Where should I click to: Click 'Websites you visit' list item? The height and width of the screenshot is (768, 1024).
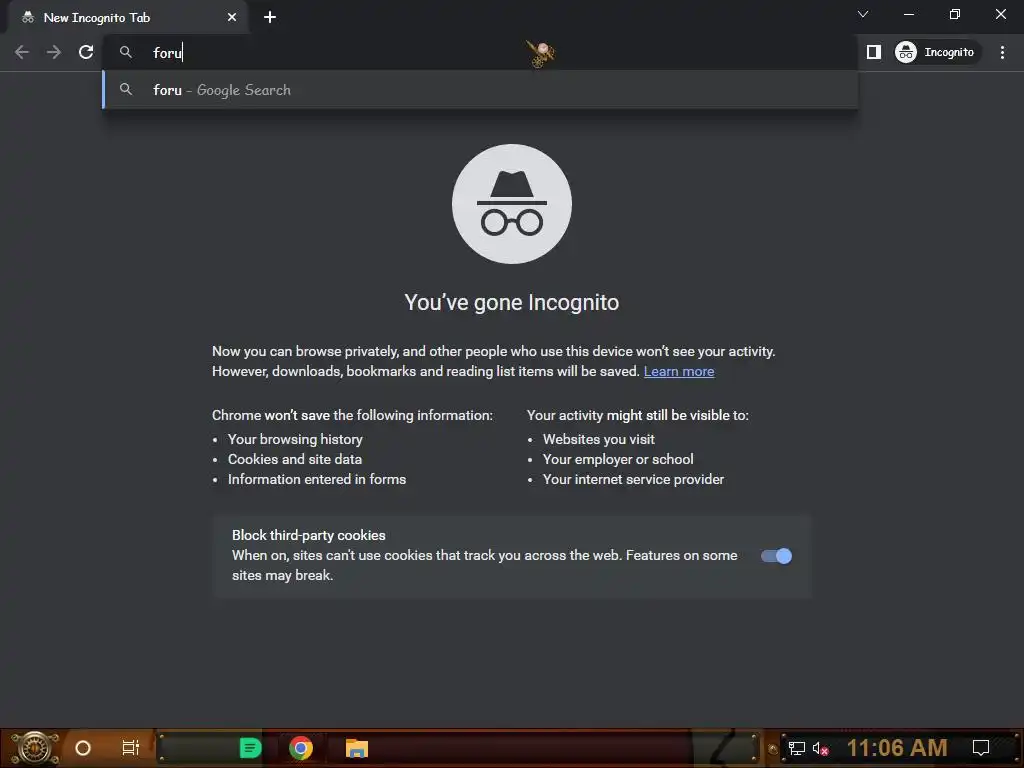598,440
